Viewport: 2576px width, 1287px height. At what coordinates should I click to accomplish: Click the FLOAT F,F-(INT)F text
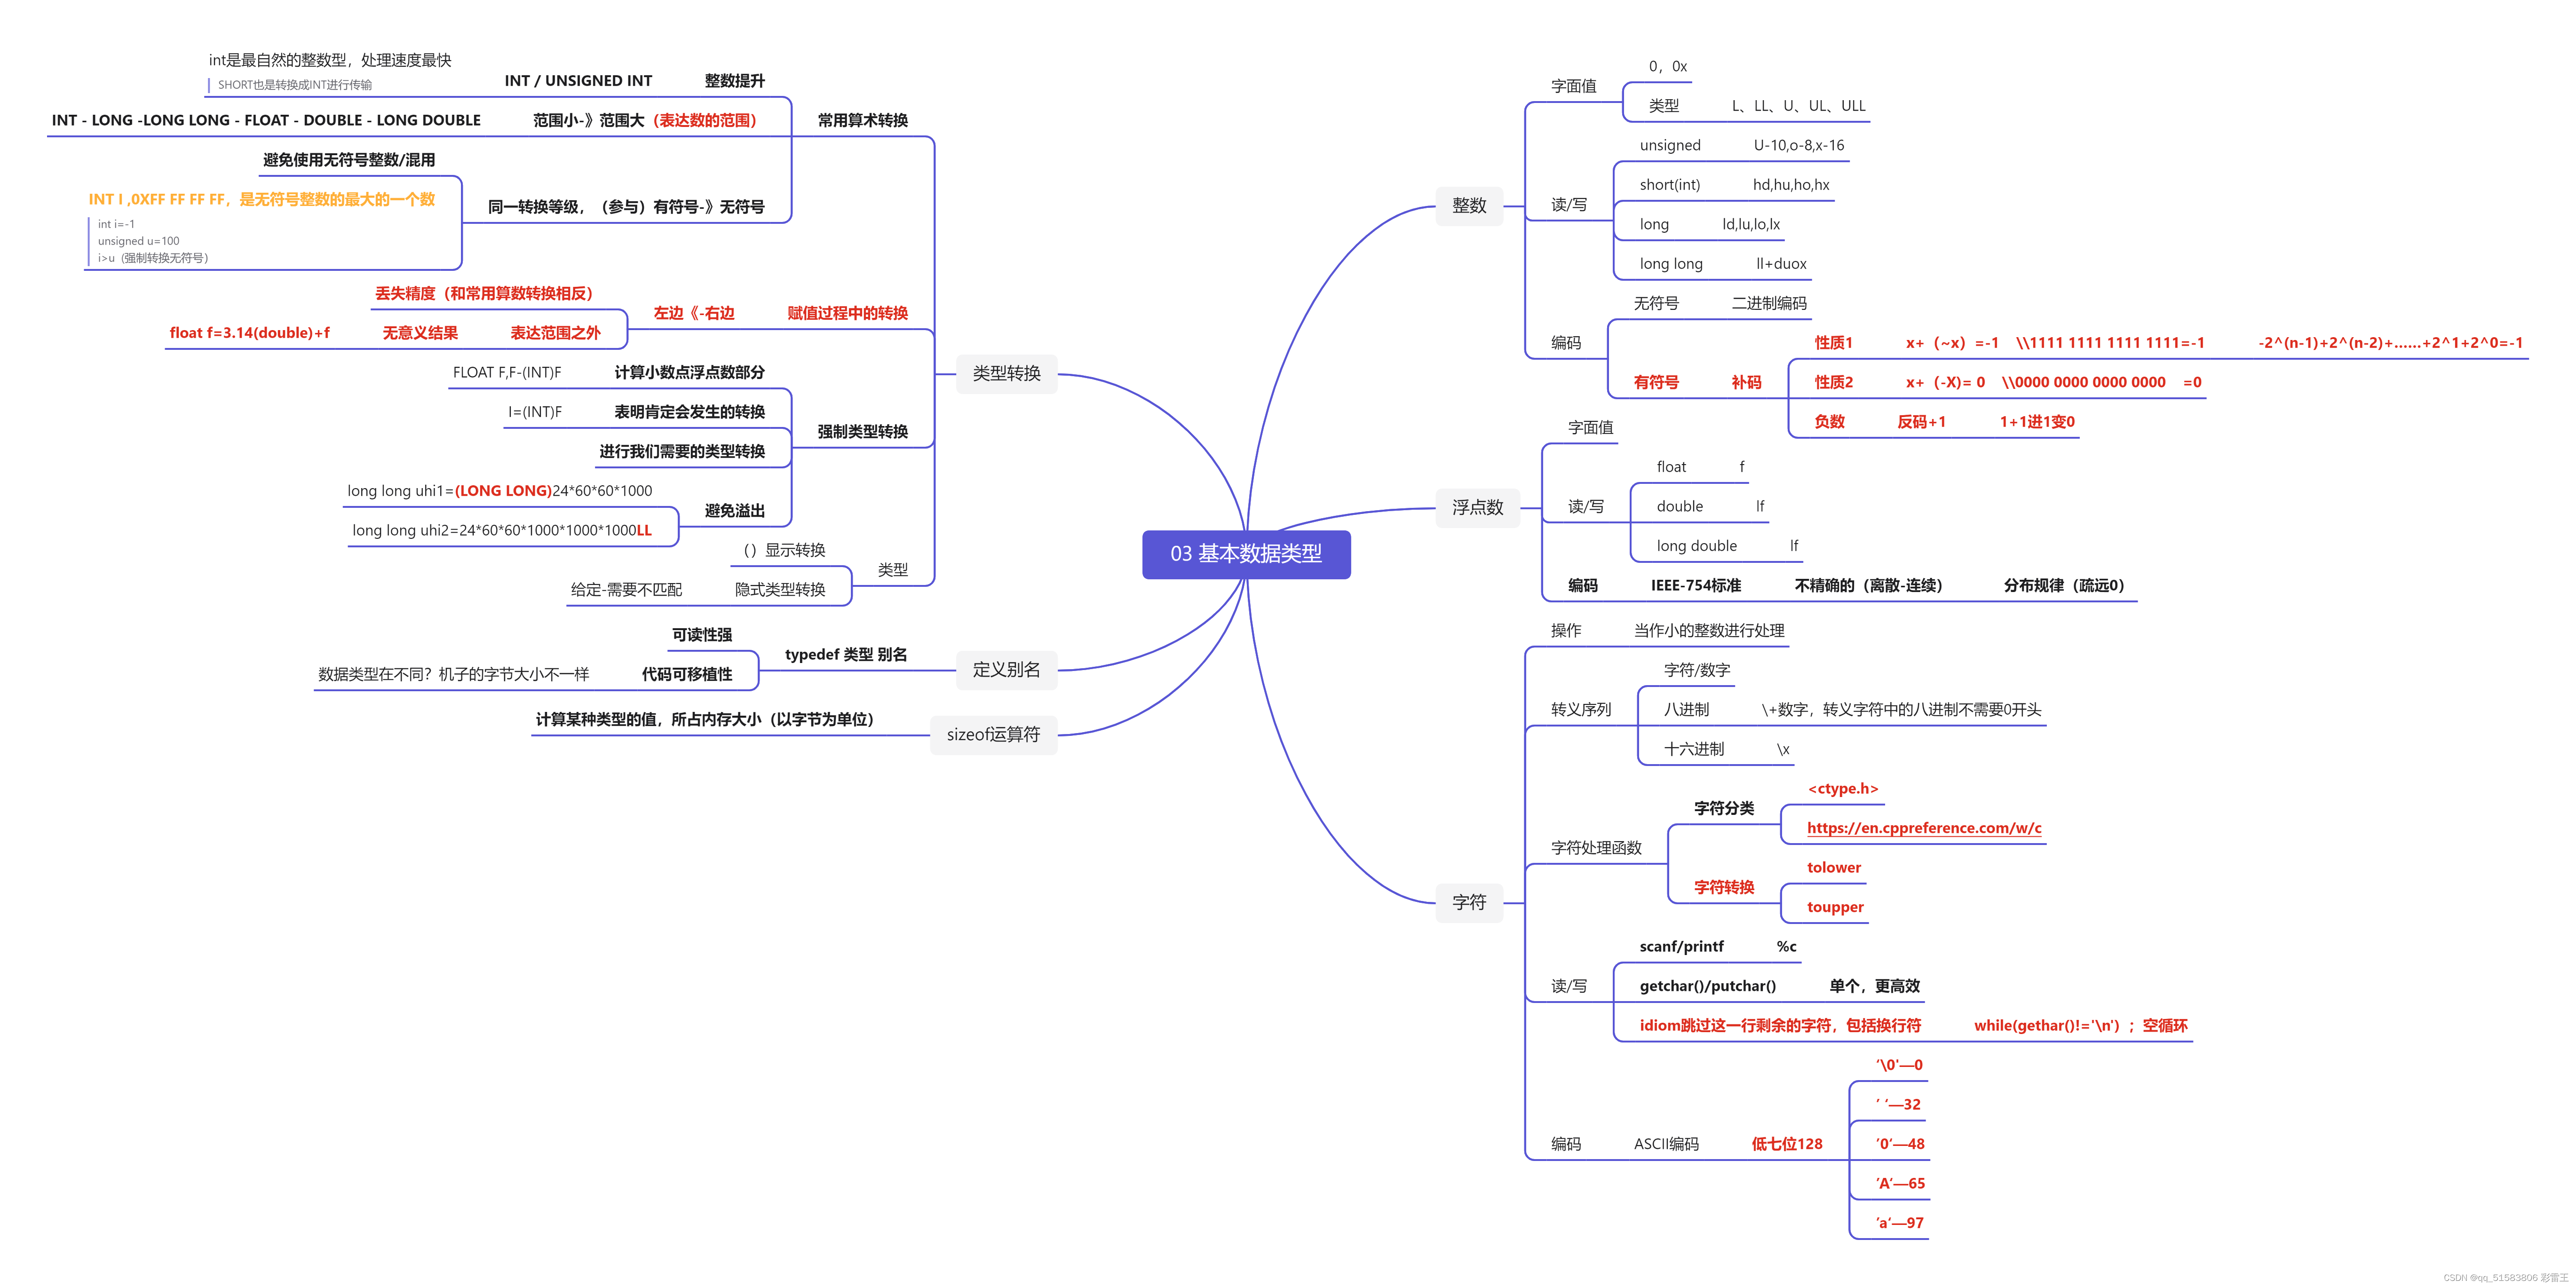(507, 373)
